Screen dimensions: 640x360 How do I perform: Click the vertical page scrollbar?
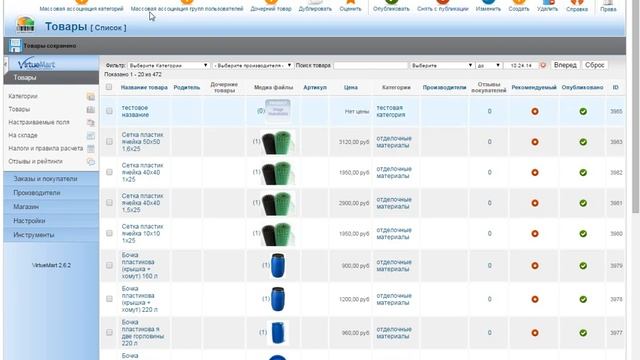click(636, 106)
